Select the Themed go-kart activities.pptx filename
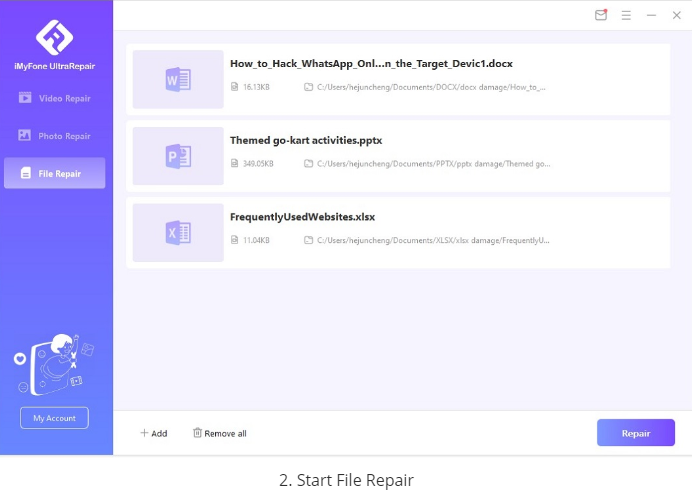Screen dimensions: 692x497 click(305, 140)
